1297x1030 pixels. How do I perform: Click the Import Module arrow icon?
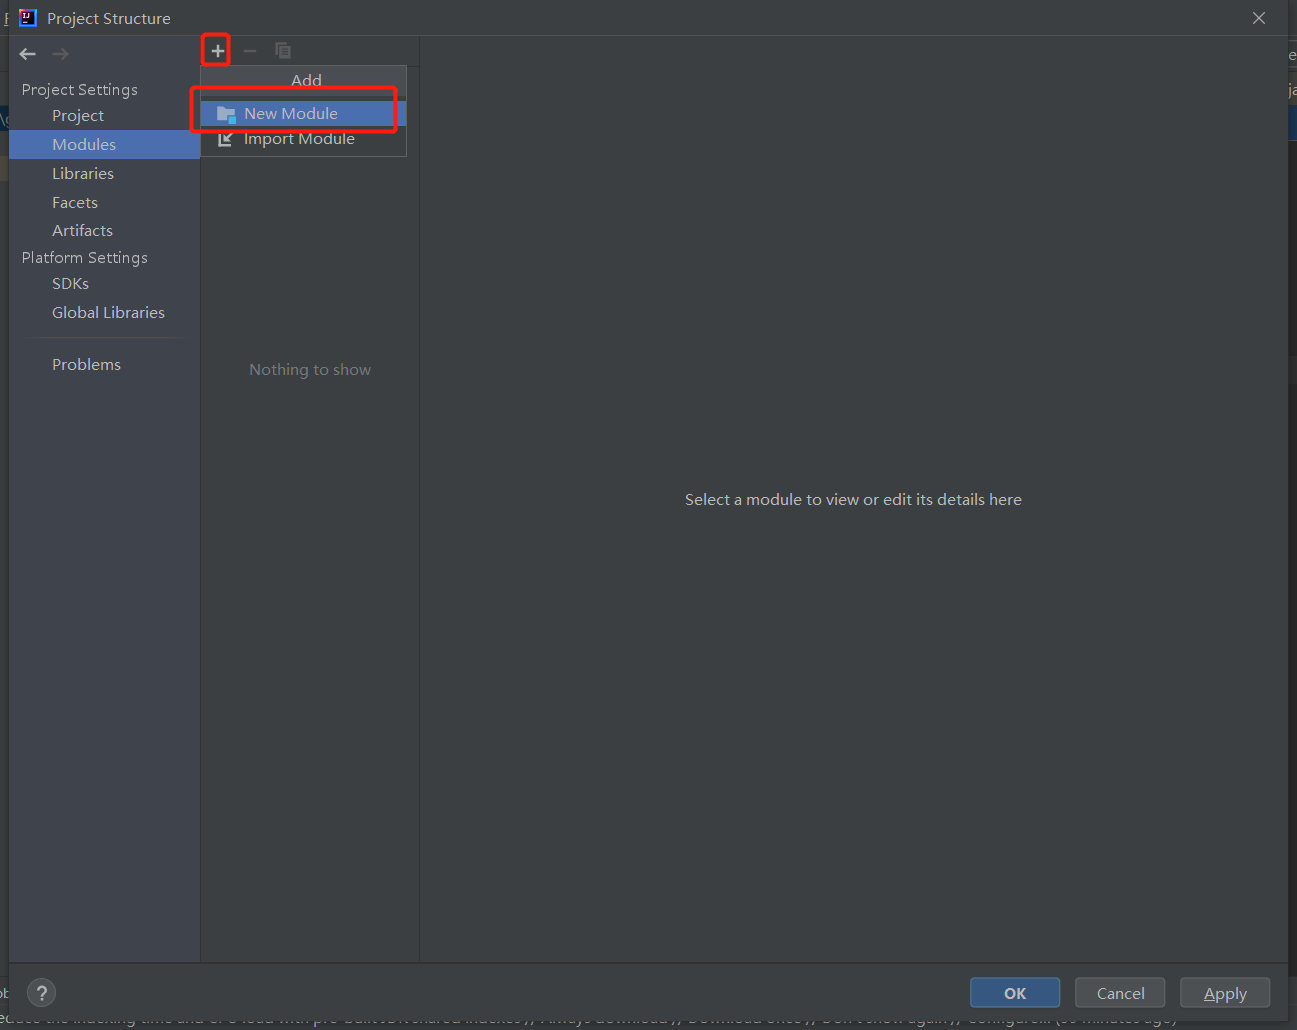click(x=226, y=139)
